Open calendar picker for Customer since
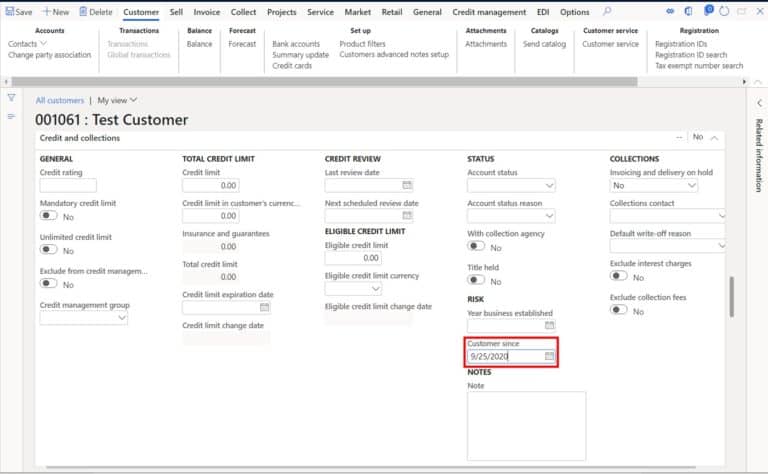This screenshot has height=474, width=768. click(x=550, y=356)
